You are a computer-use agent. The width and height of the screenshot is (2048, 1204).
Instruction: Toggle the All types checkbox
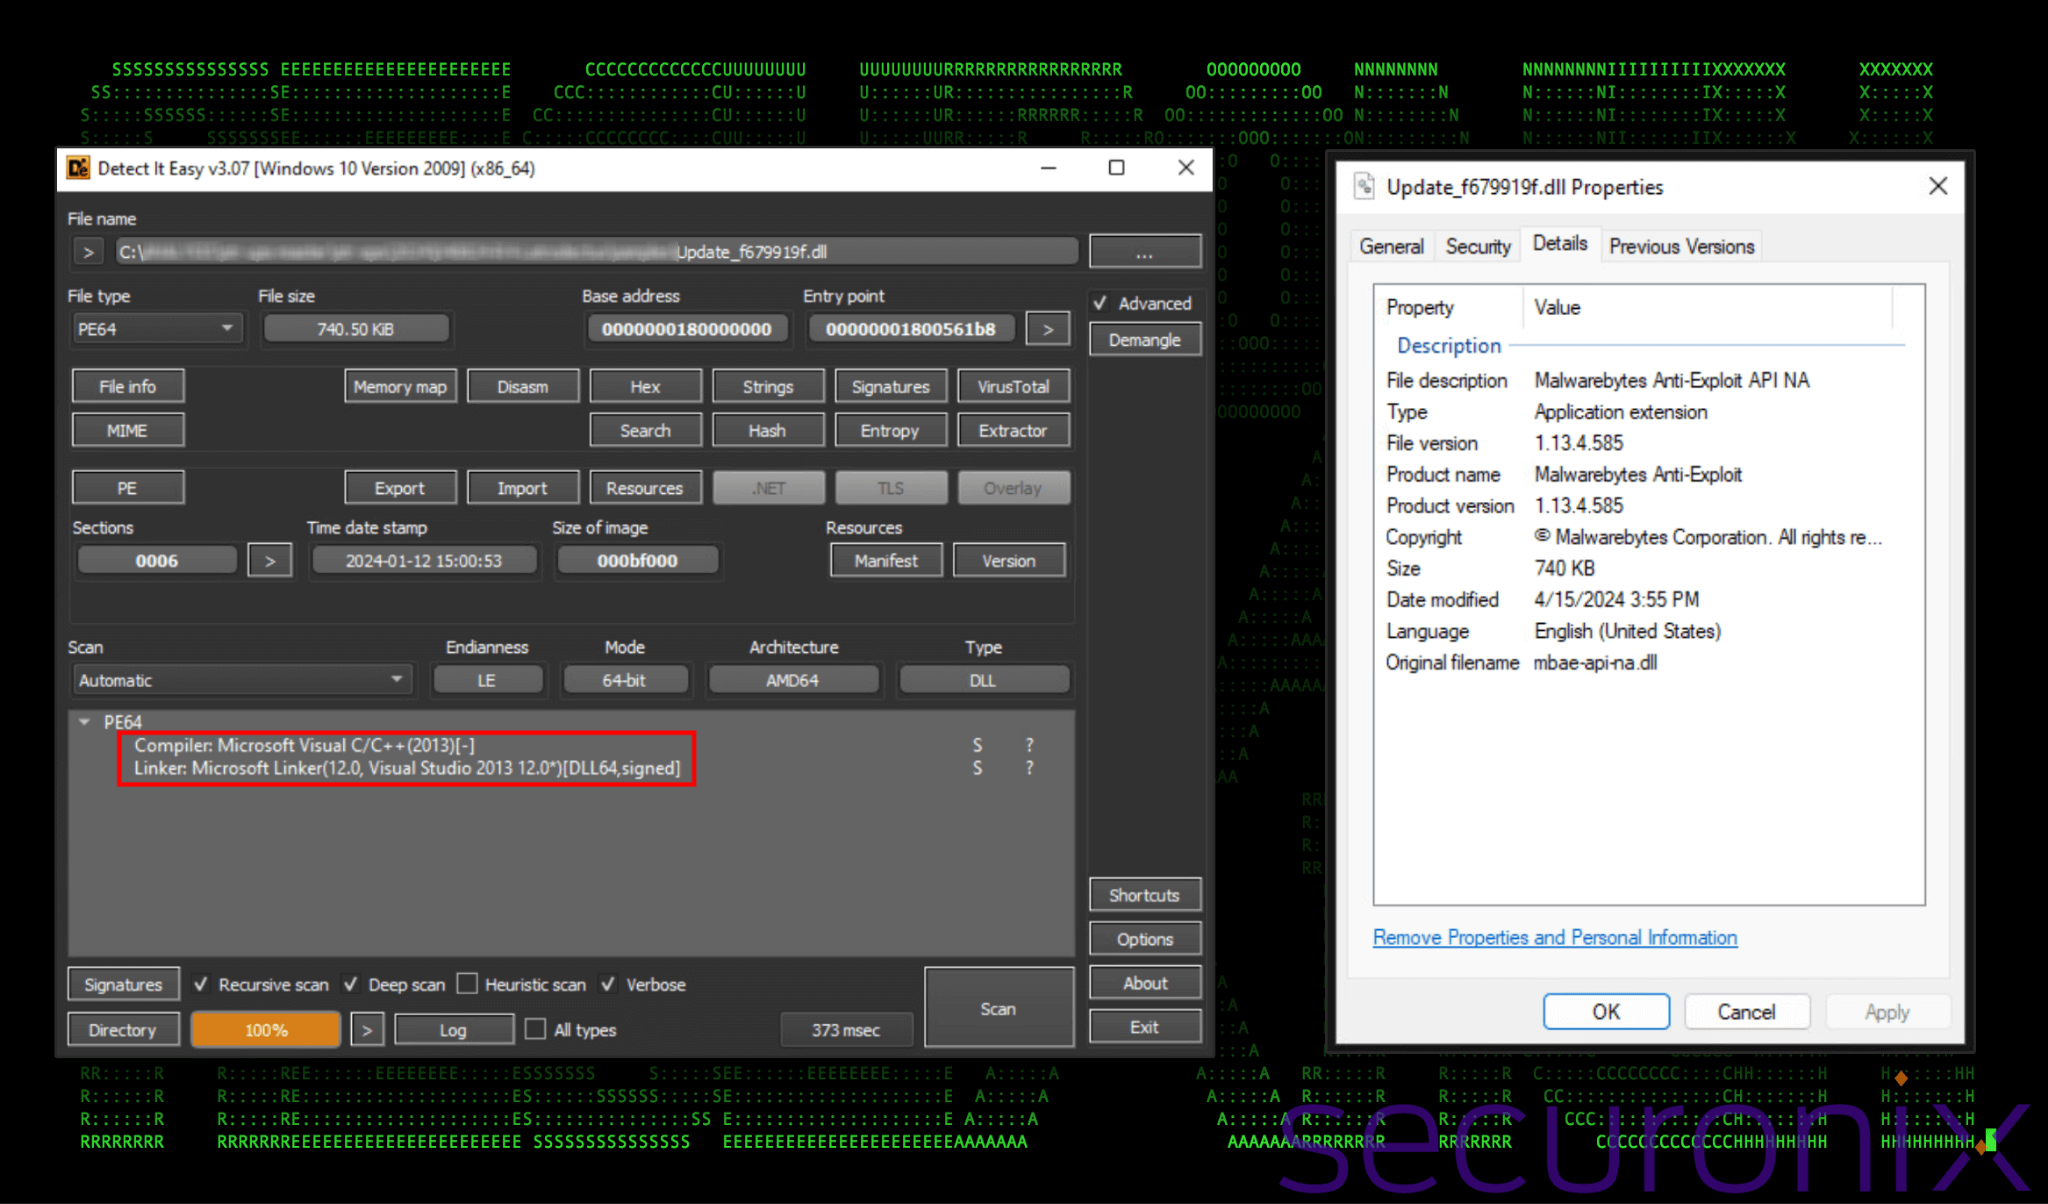coord(536,1029)
